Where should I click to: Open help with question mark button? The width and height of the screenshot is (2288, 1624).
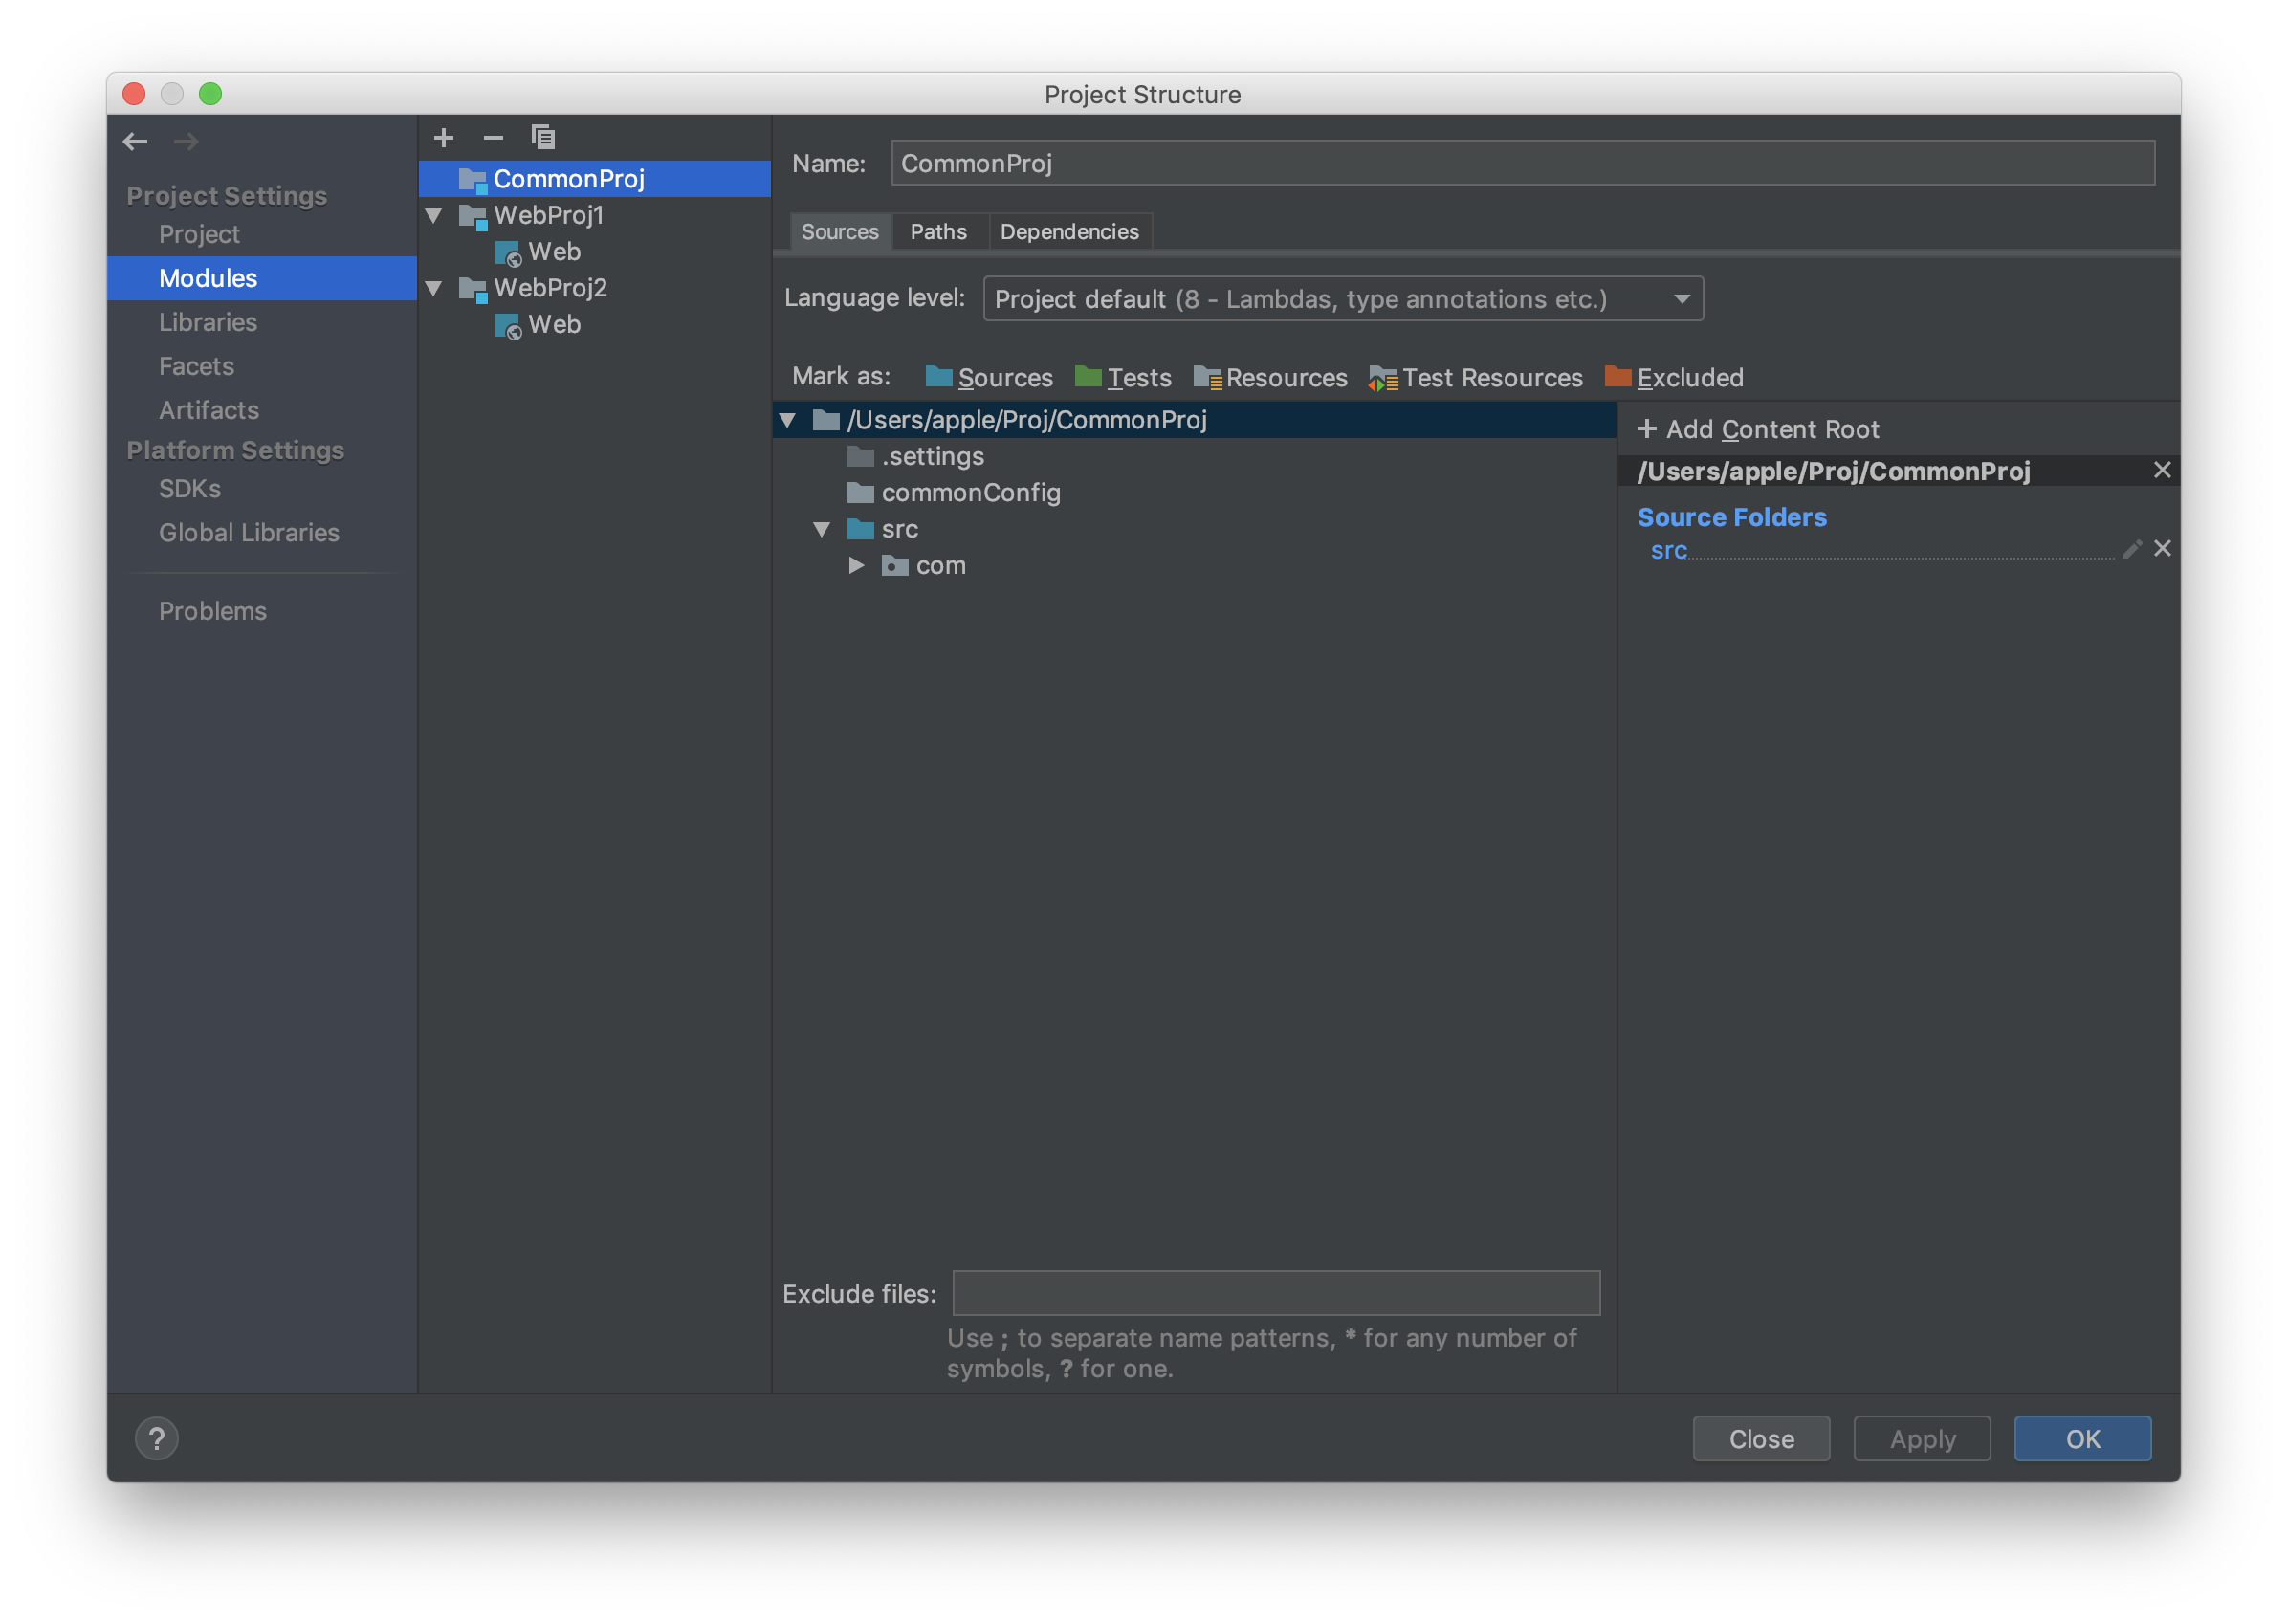157,1439
